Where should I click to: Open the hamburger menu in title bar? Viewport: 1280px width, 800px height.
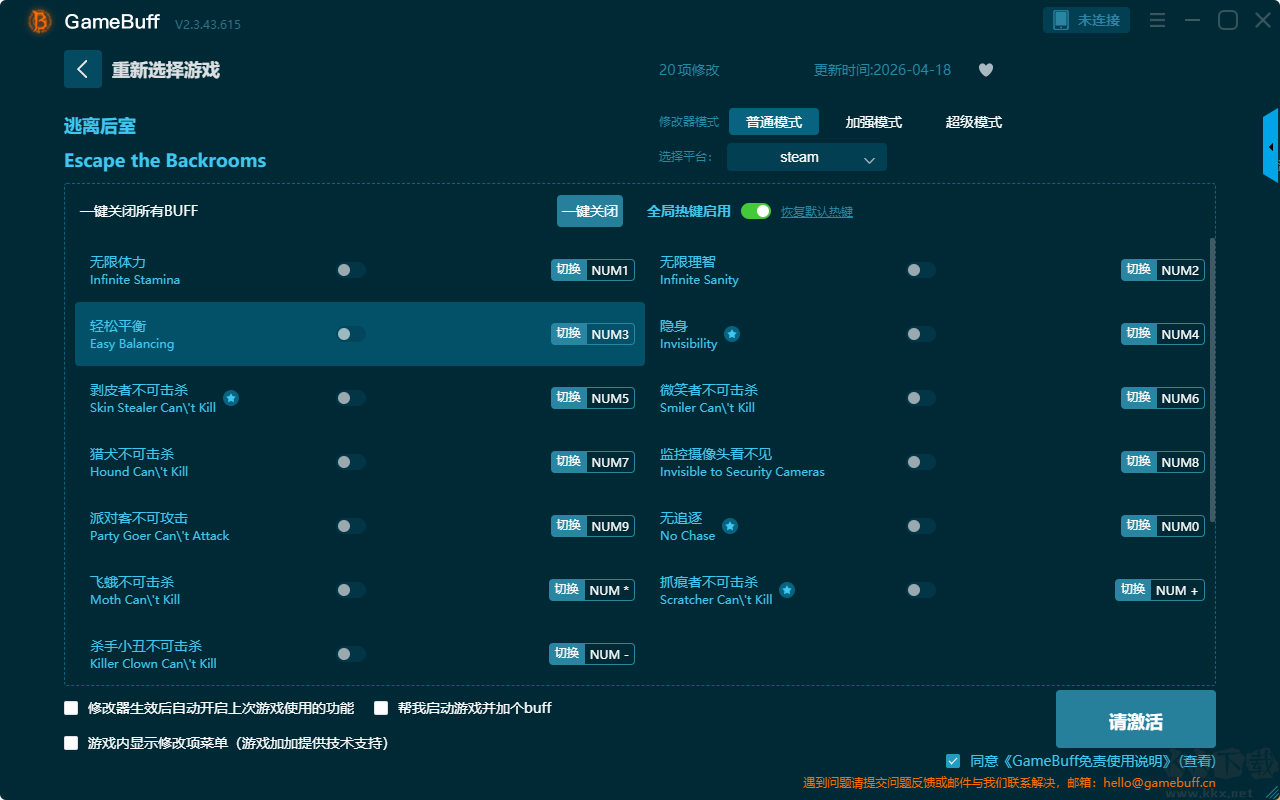tap(1157, 20)
